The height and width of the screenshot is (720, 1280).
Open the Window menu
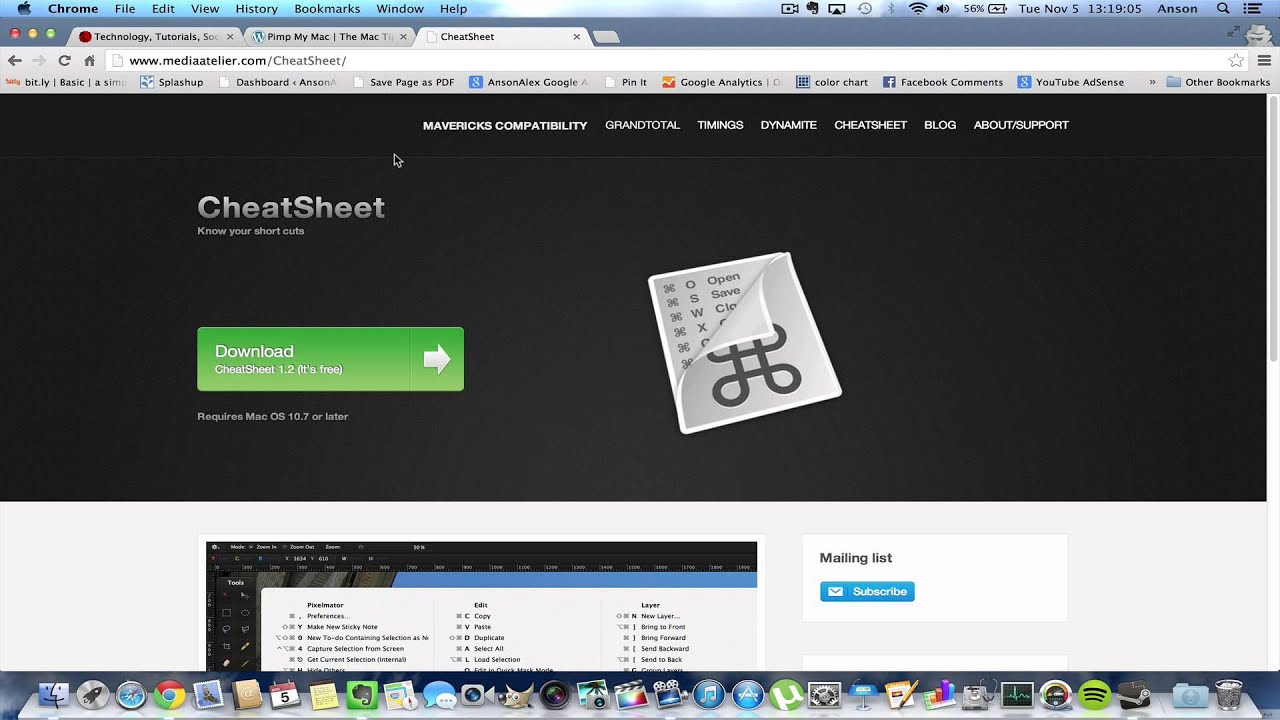[x=400, y=9]
